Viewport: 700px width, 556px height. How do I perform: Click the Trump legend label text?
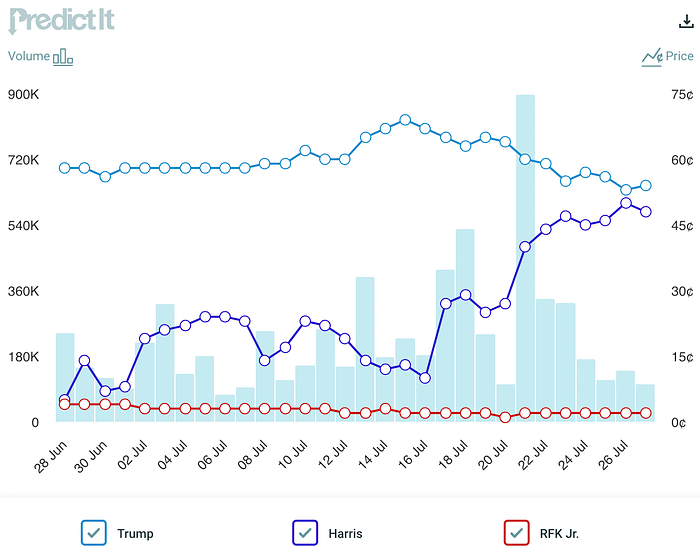click(135, 534)
